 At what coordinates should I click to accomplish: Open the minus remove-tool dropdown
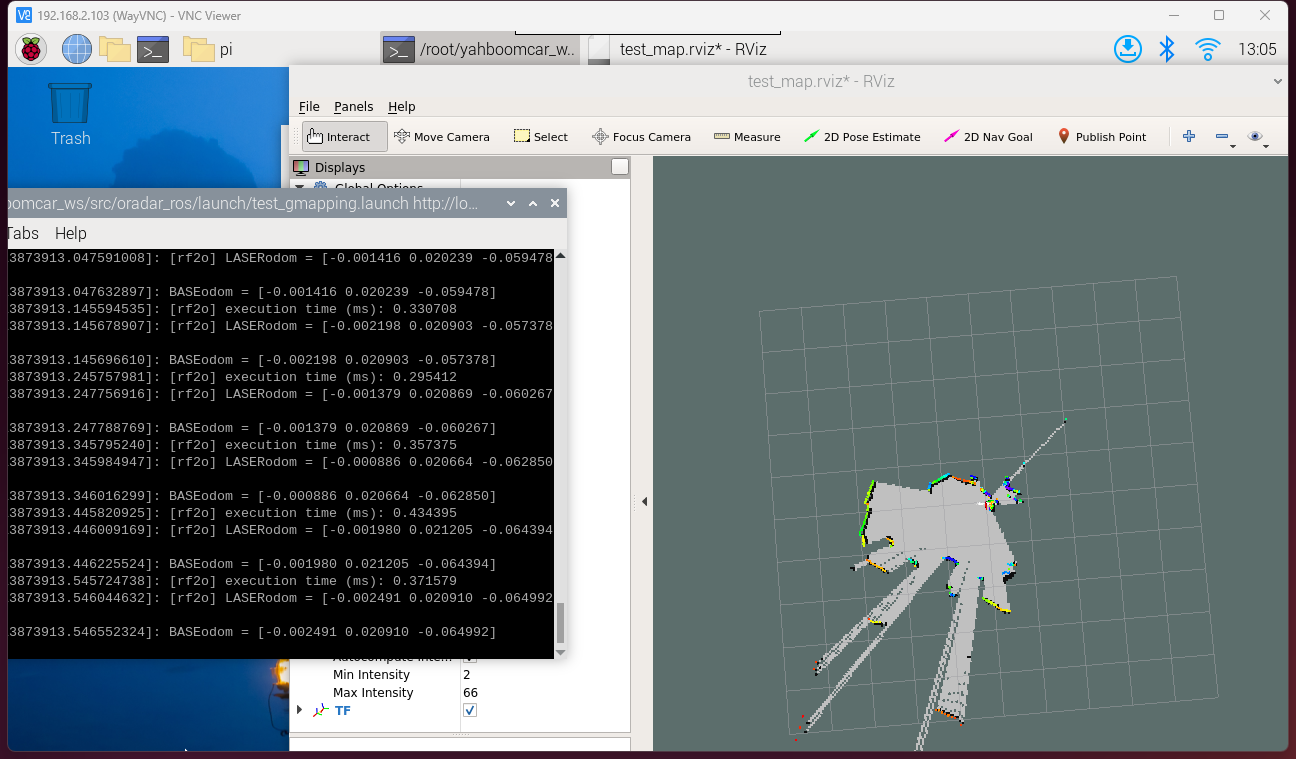(x=1224, y=137)
